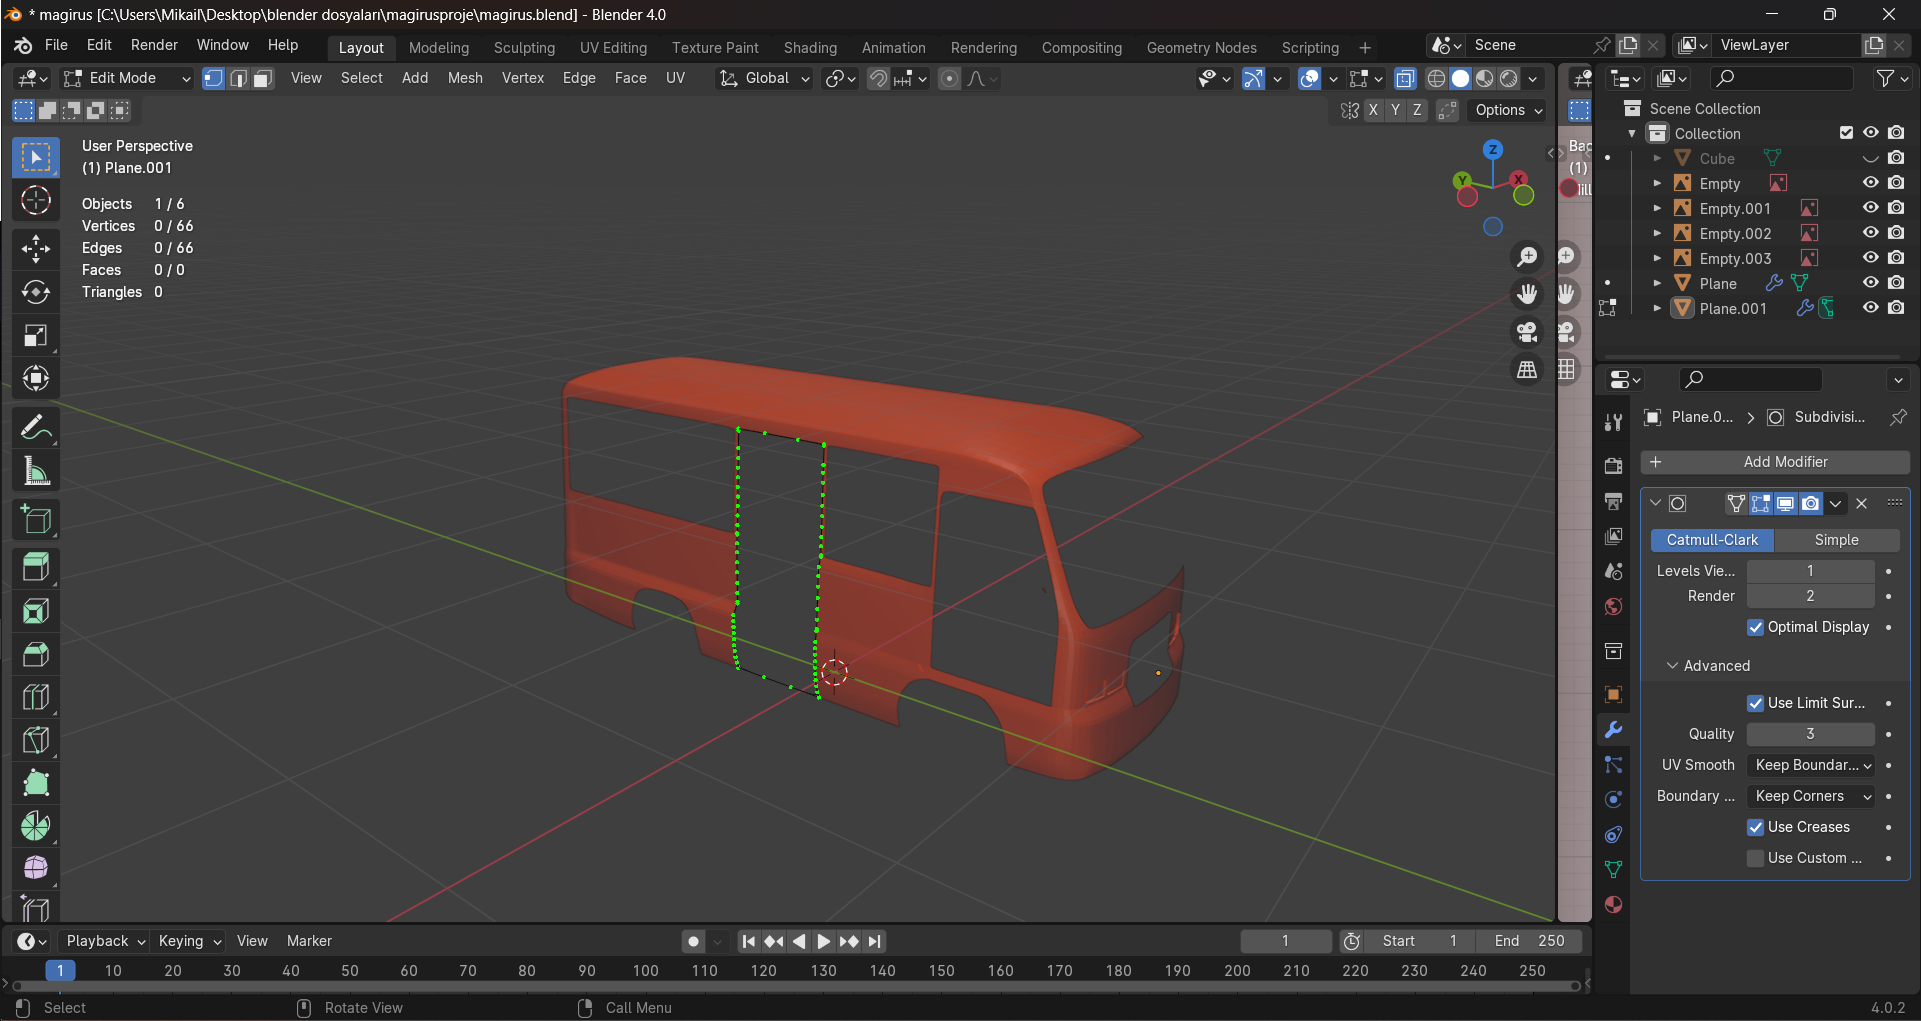Screen dimensions: 1921x1021
Task: Toggle X-ray display in viewport header
Action: click(x=1405, y=78)
